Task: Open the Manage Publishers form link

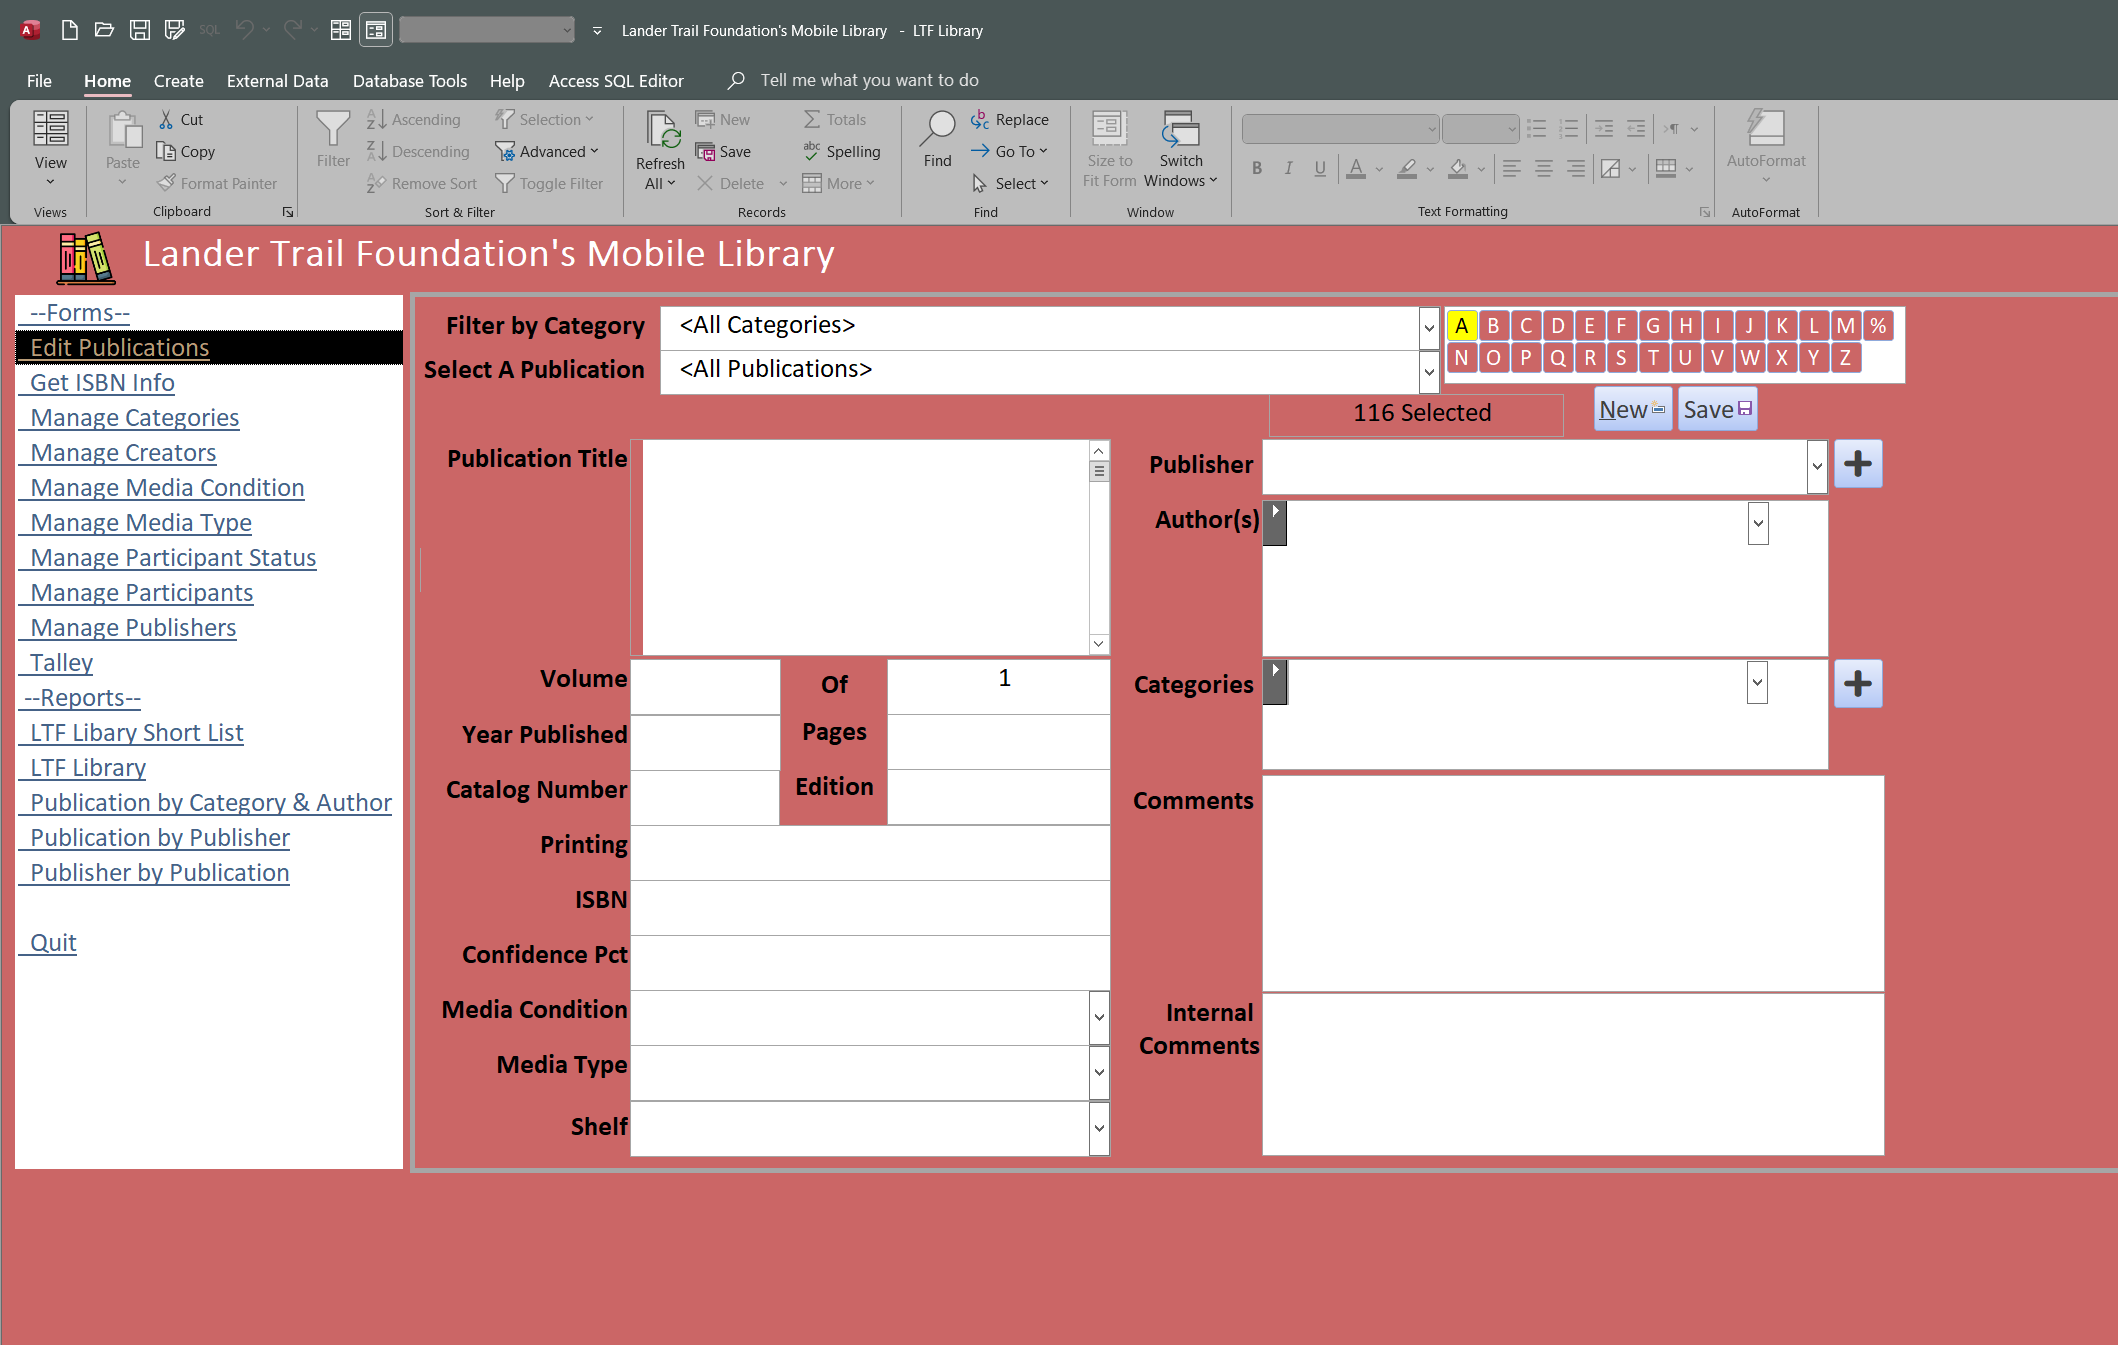Action: pos(133,628)
